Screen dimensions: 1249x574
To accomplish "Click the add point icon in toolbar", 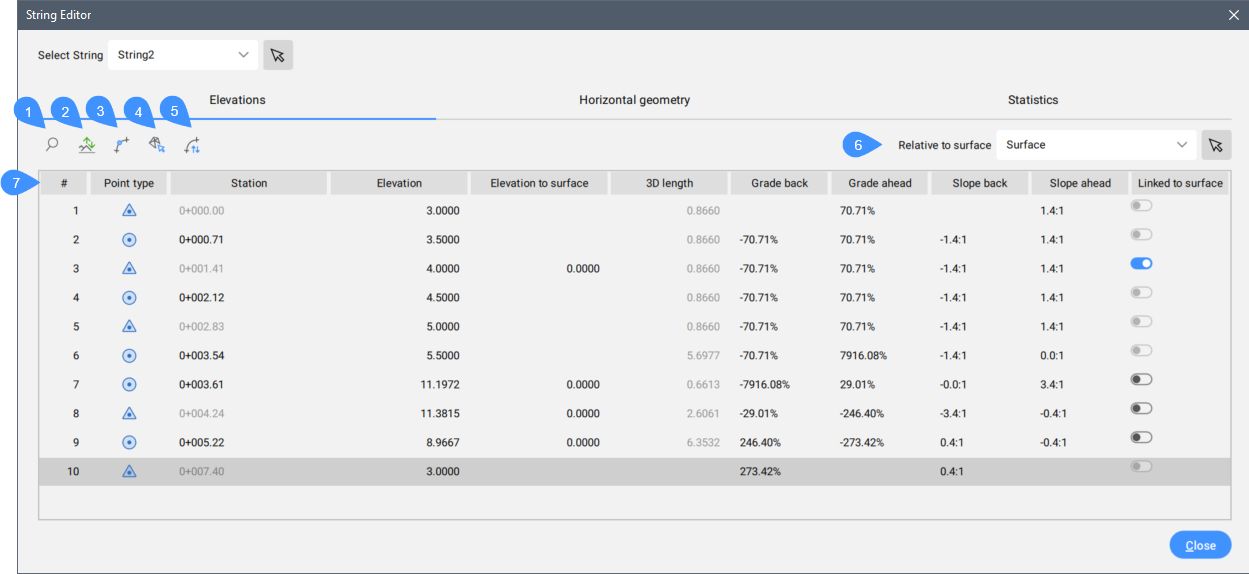I will point(122,145).
